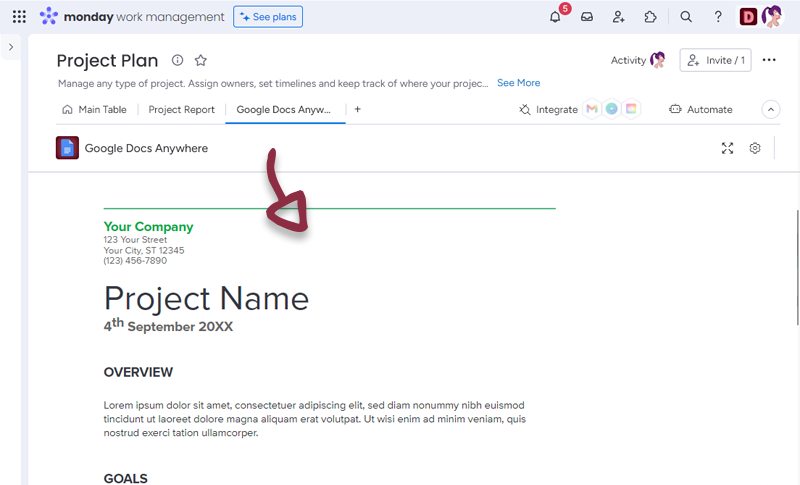Enter fullscreen for the Google Docs view
The image size is (800, 485).
coord(727,148)
